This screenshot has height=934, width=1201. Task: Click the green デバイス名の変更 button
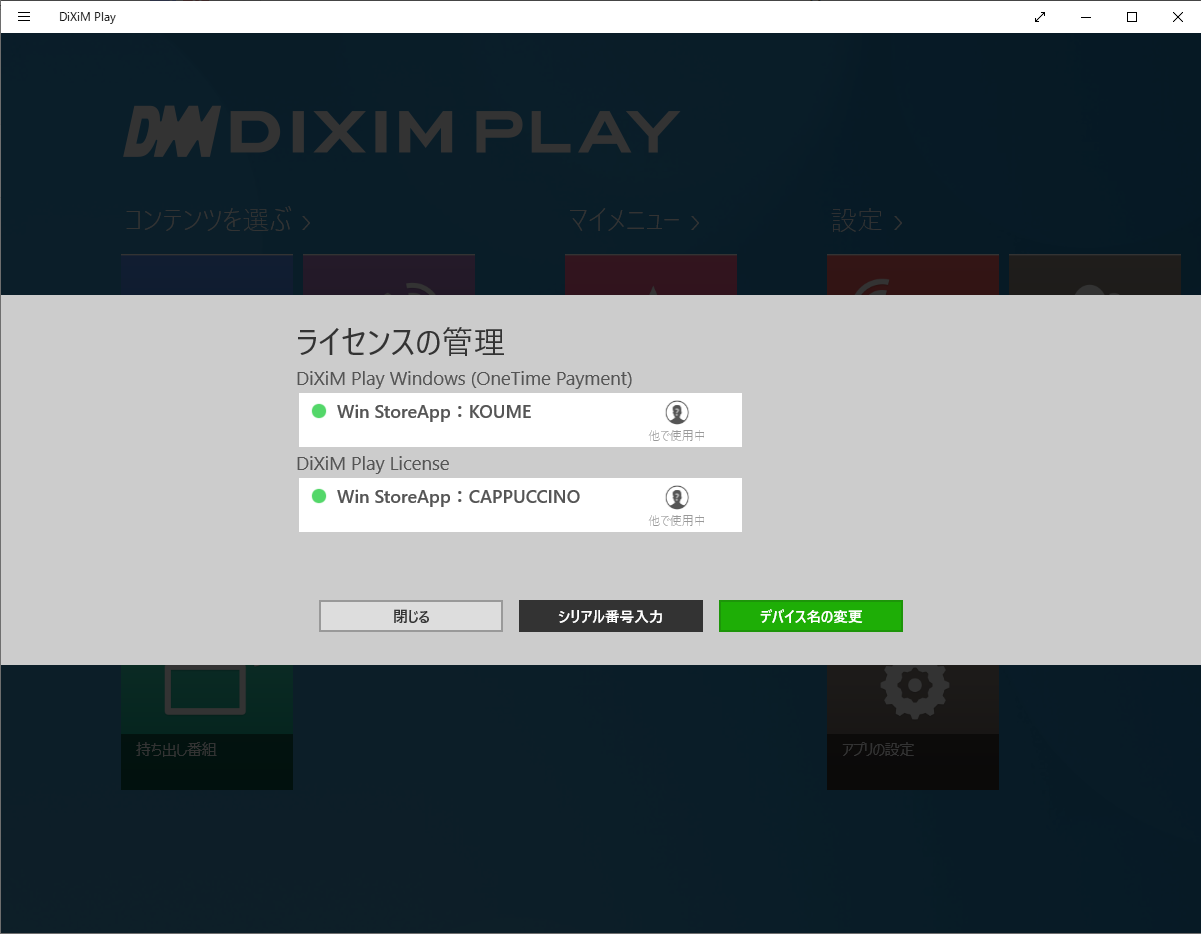pyautogui.click(x=810, y=616)
